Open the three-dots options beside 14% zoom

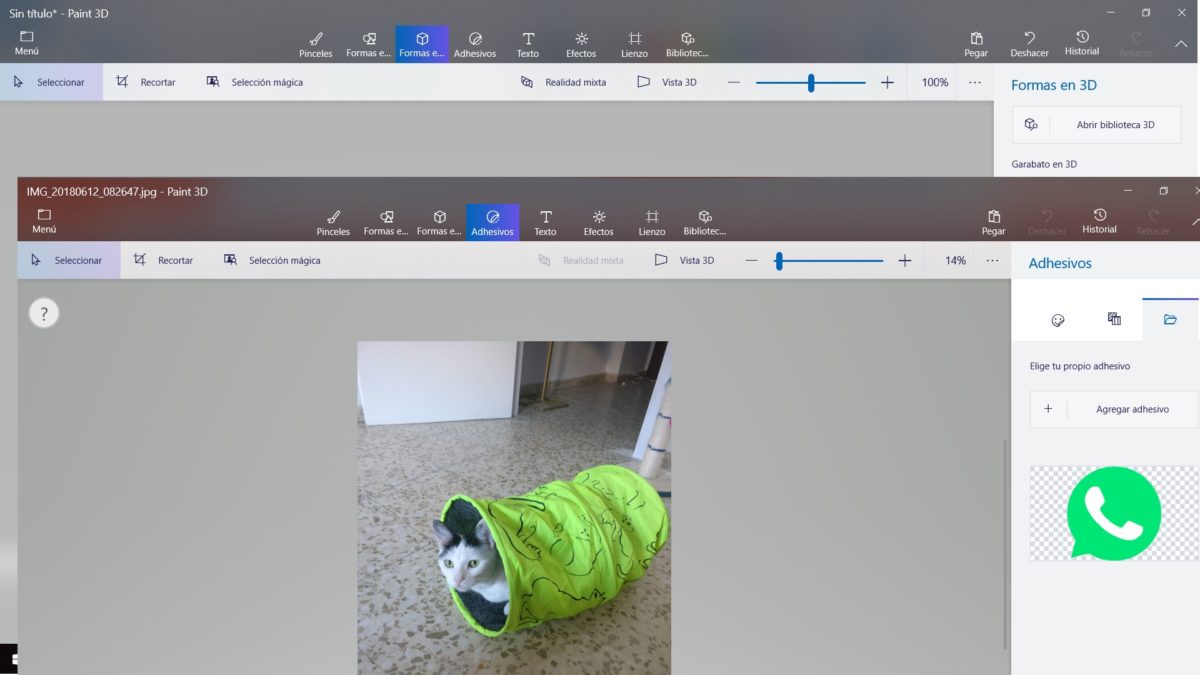point(992,260)
